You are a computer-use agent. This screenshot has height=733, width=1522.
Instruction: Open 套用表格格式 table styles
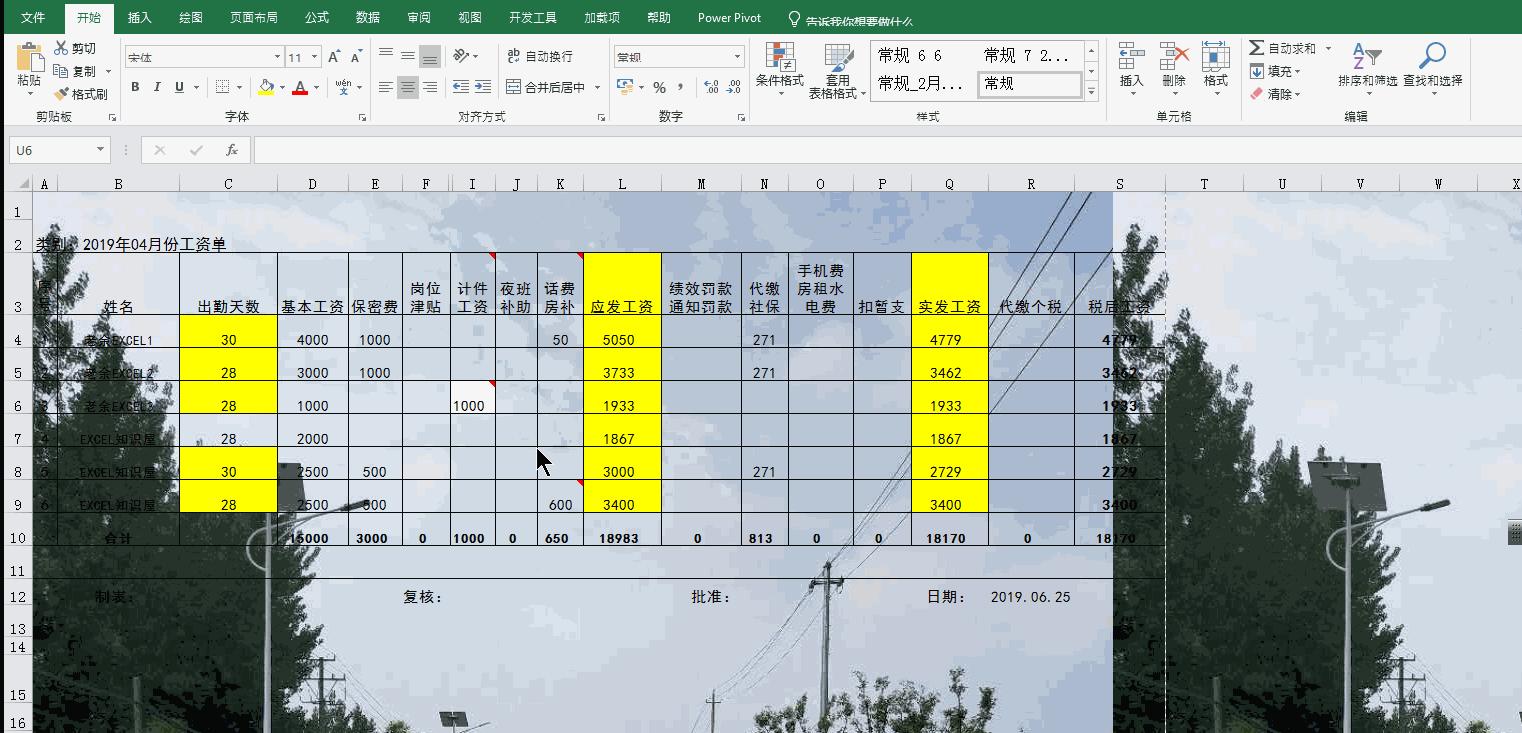[x=838, y=70]
